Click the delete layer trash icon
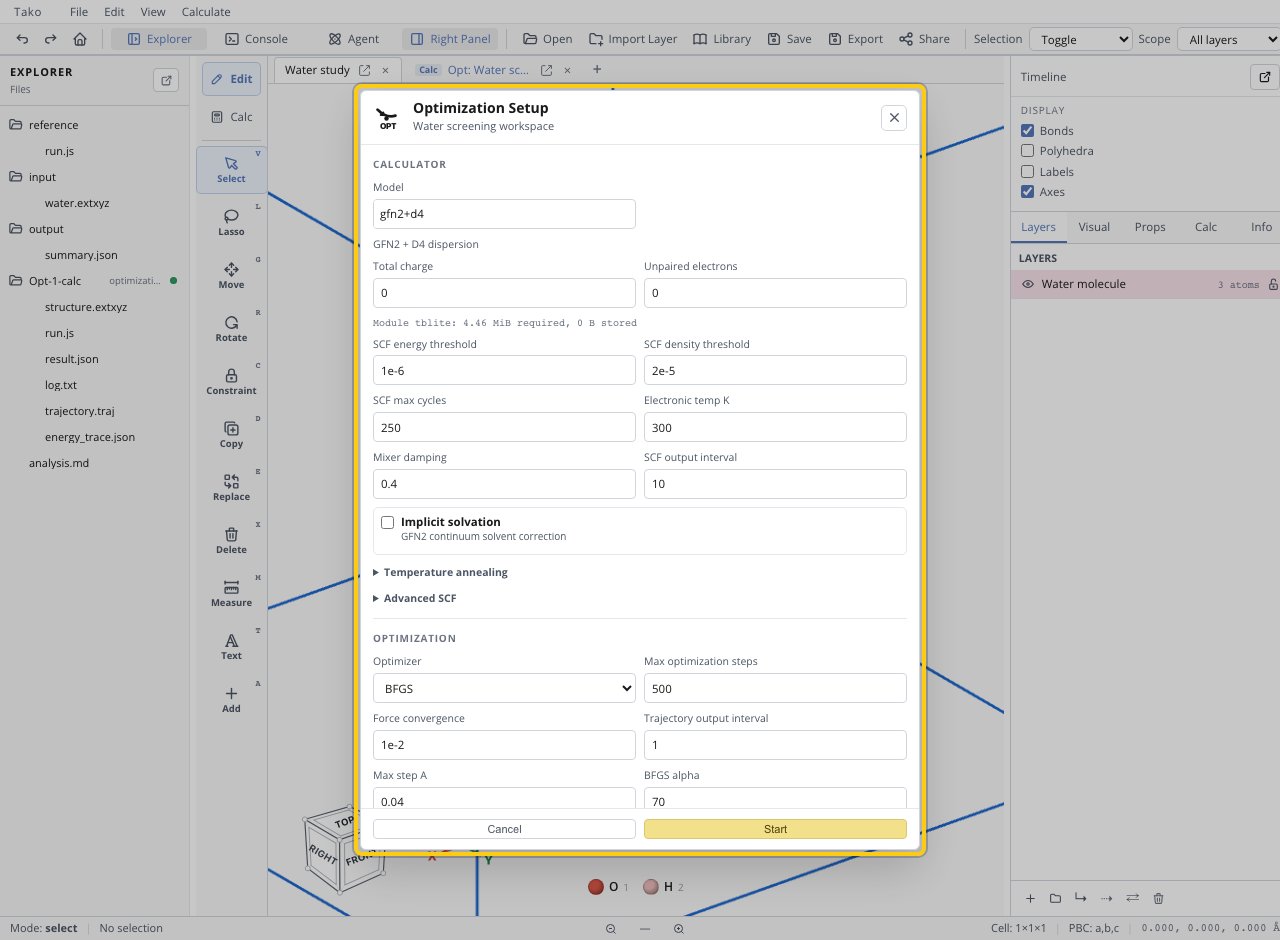The height and width of the screenshot is (940, 1280). click(x=1158, y=898)
